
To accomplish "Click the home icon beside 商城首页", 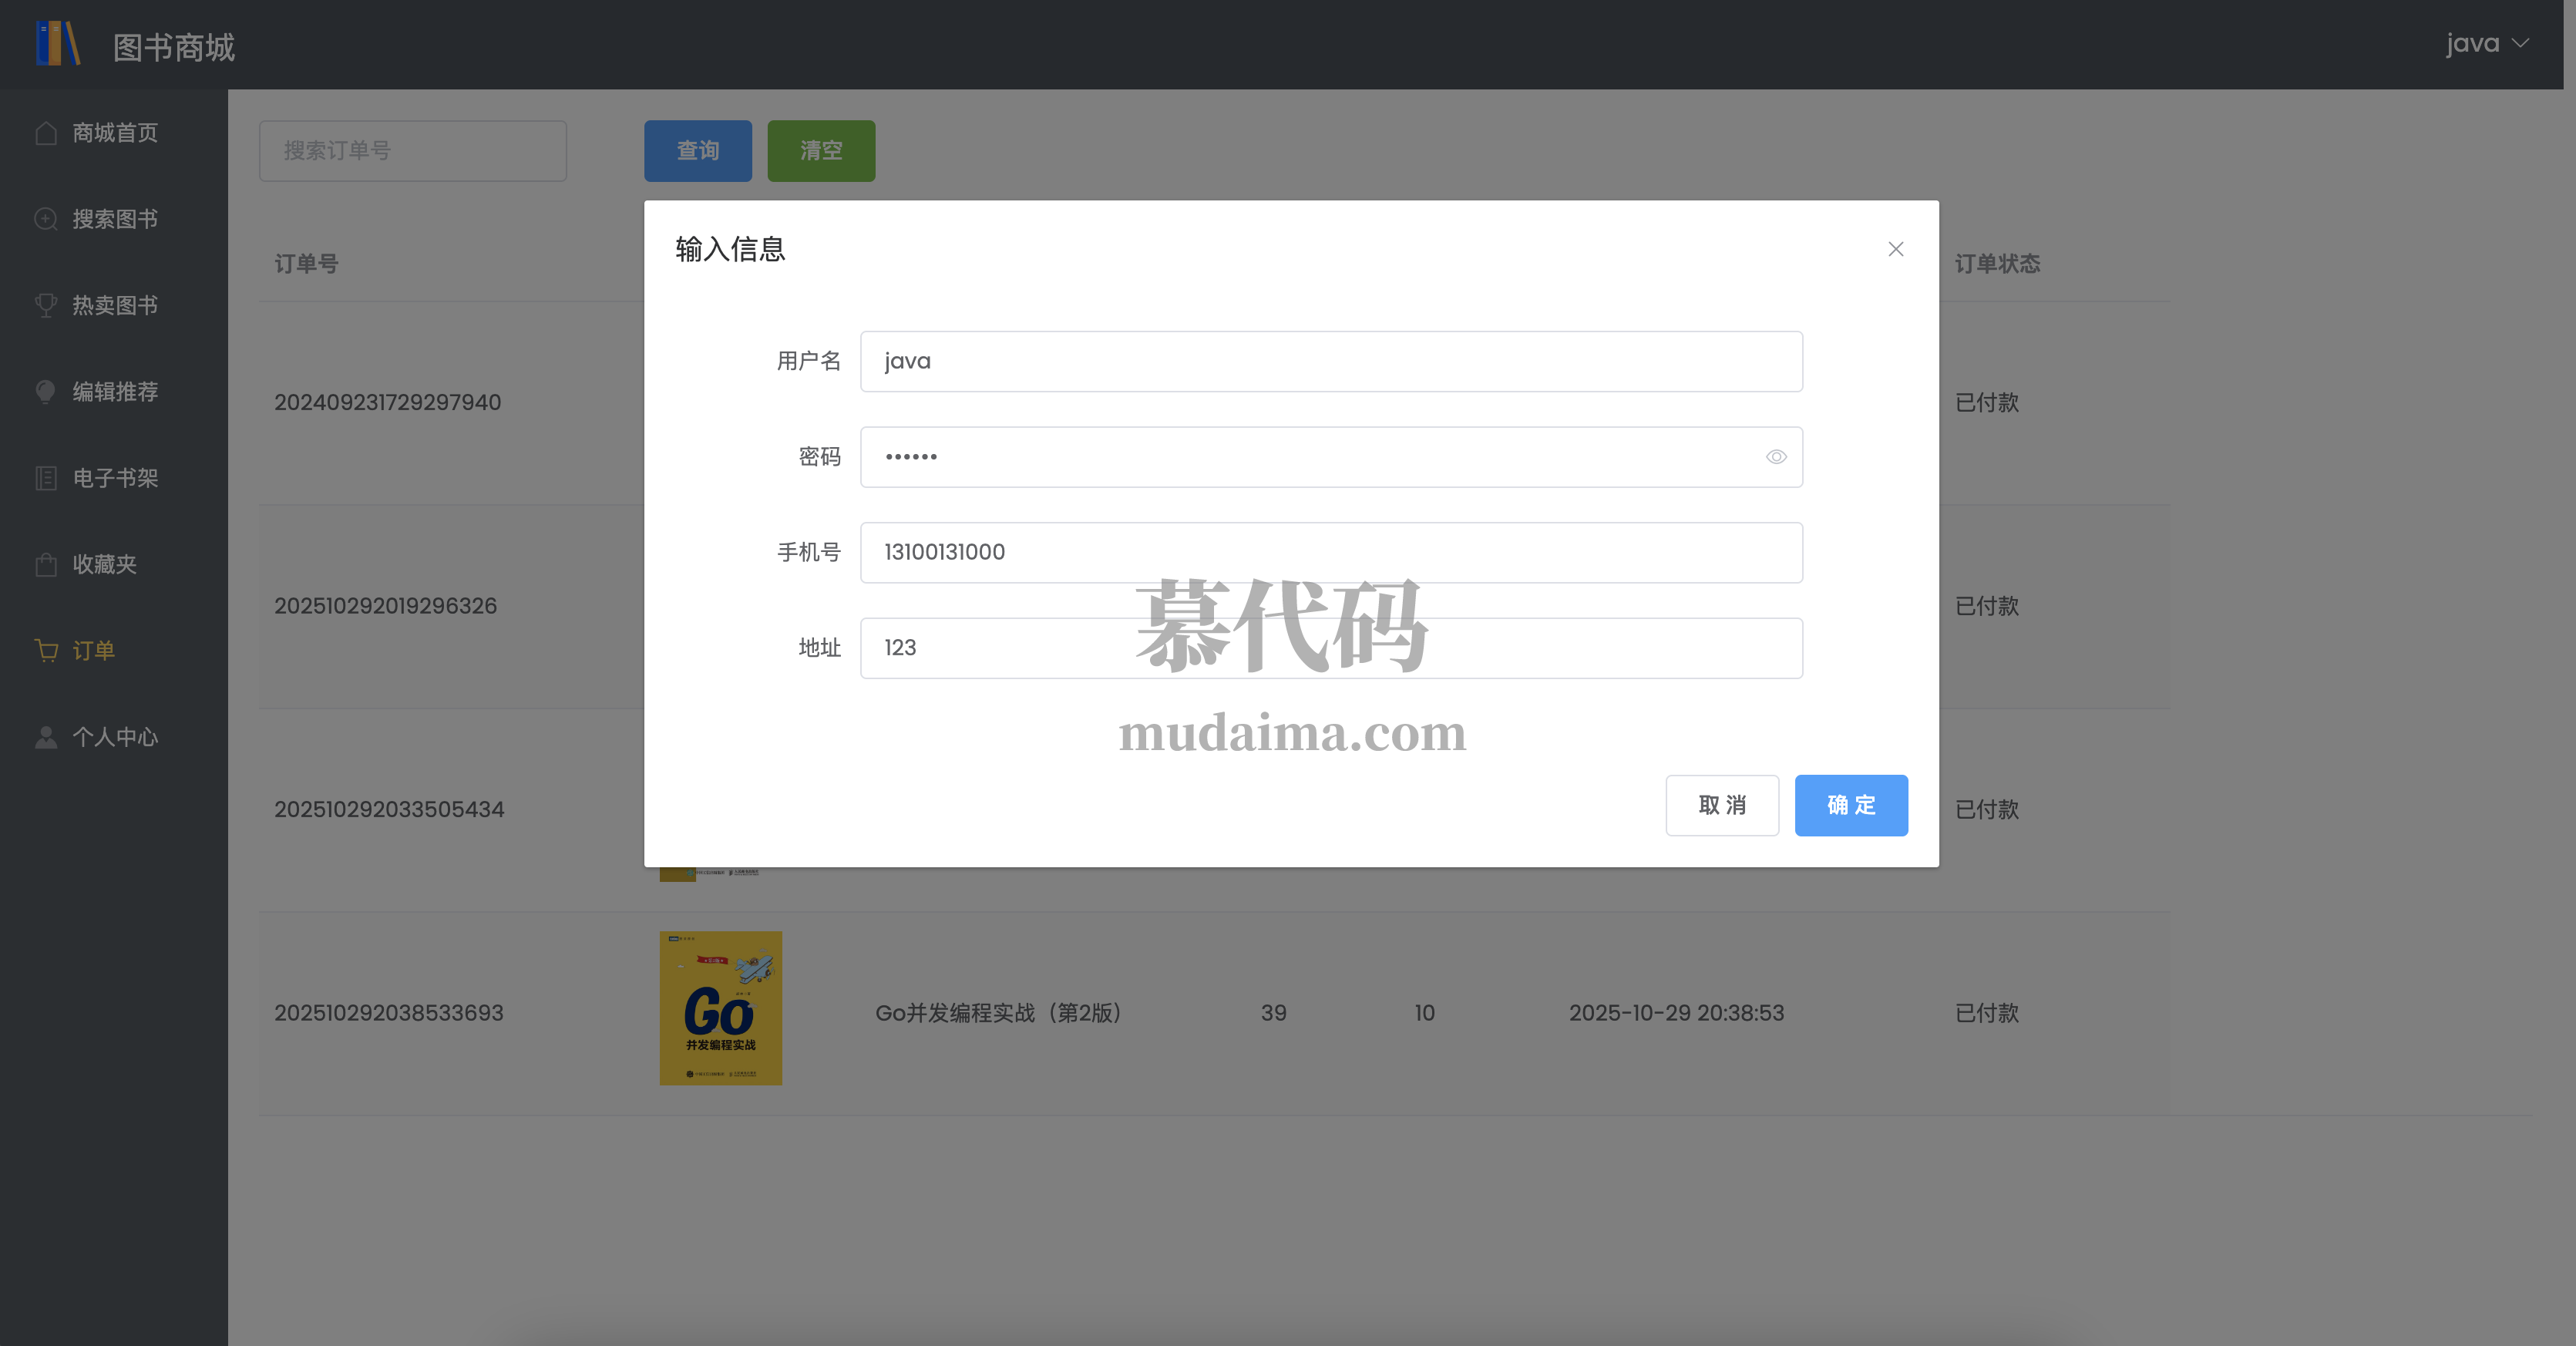I will pos(46,133).
